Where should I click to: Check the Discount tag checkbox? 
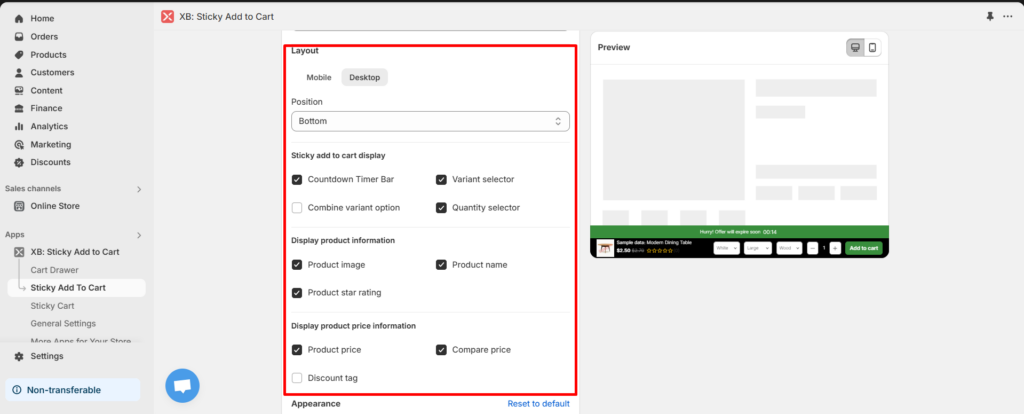(x=297, y=378)
